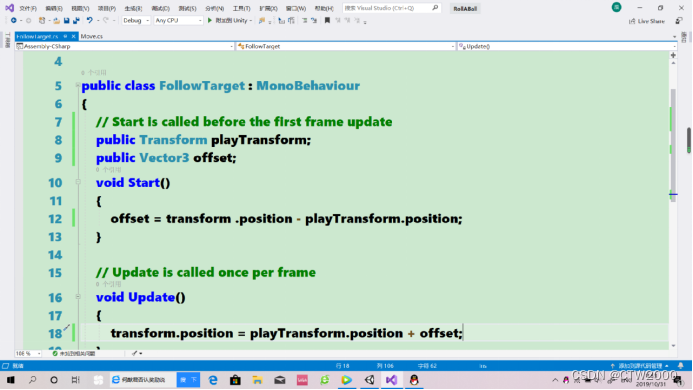Open the 帮助(H) menu
Image resolution: width=693 pixels, height=390 pixels.
pyautogui.click(x=324, y=8)
